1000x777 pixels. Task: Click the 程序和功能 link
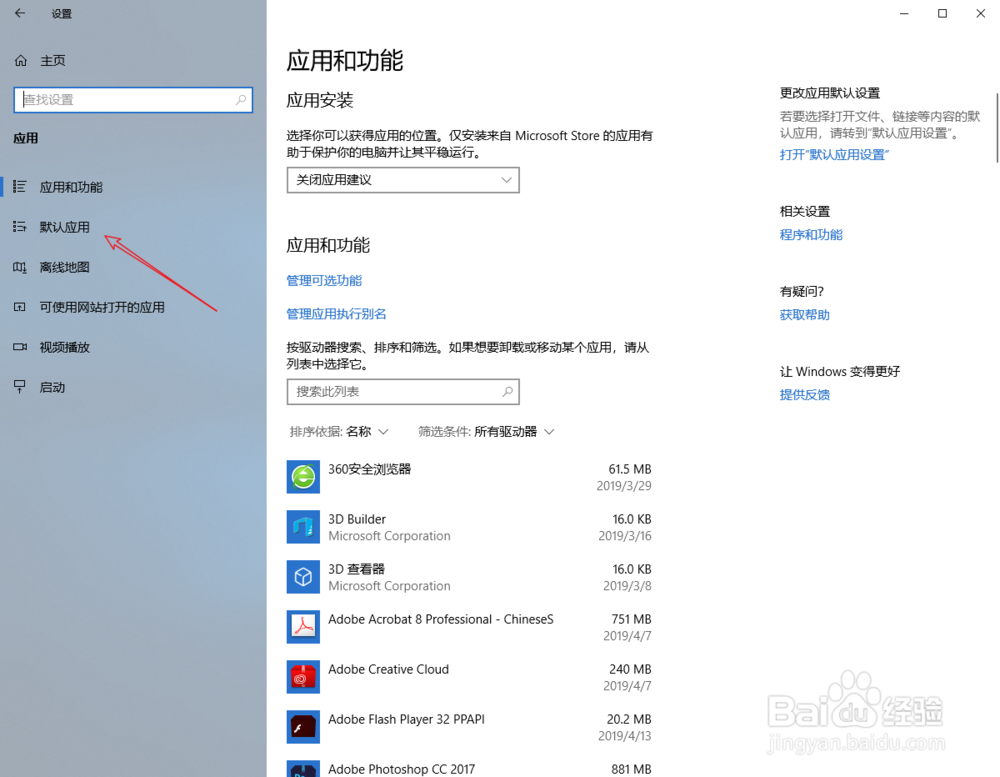(x=810, y=234)
